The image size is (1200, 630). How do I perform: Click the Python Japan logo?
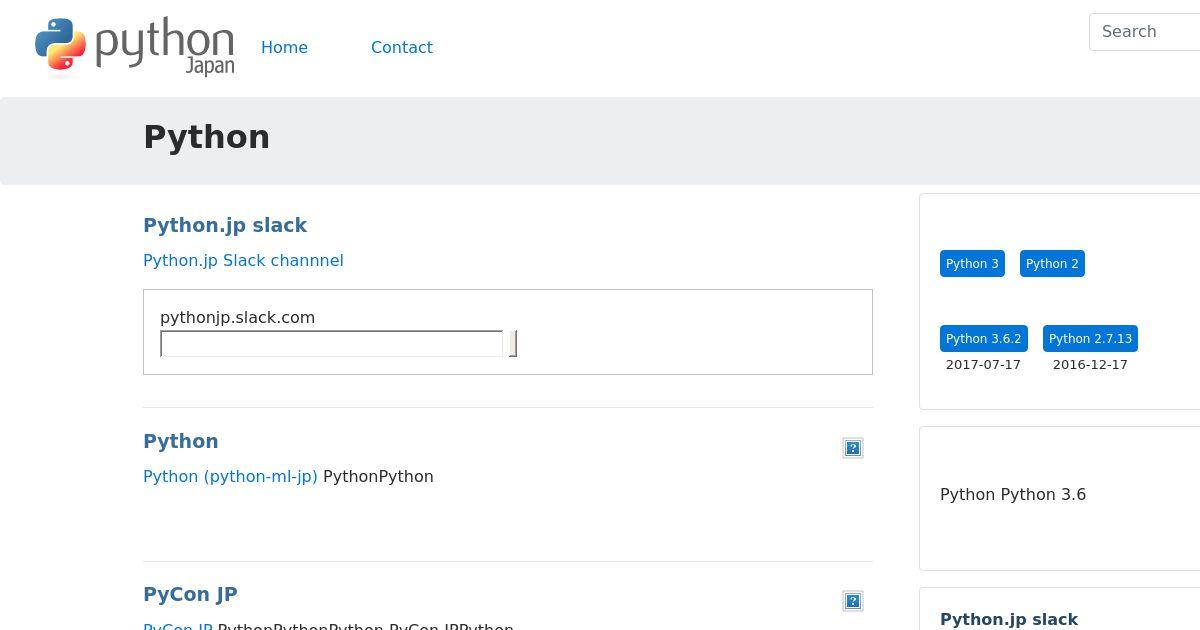coord(134,47)
